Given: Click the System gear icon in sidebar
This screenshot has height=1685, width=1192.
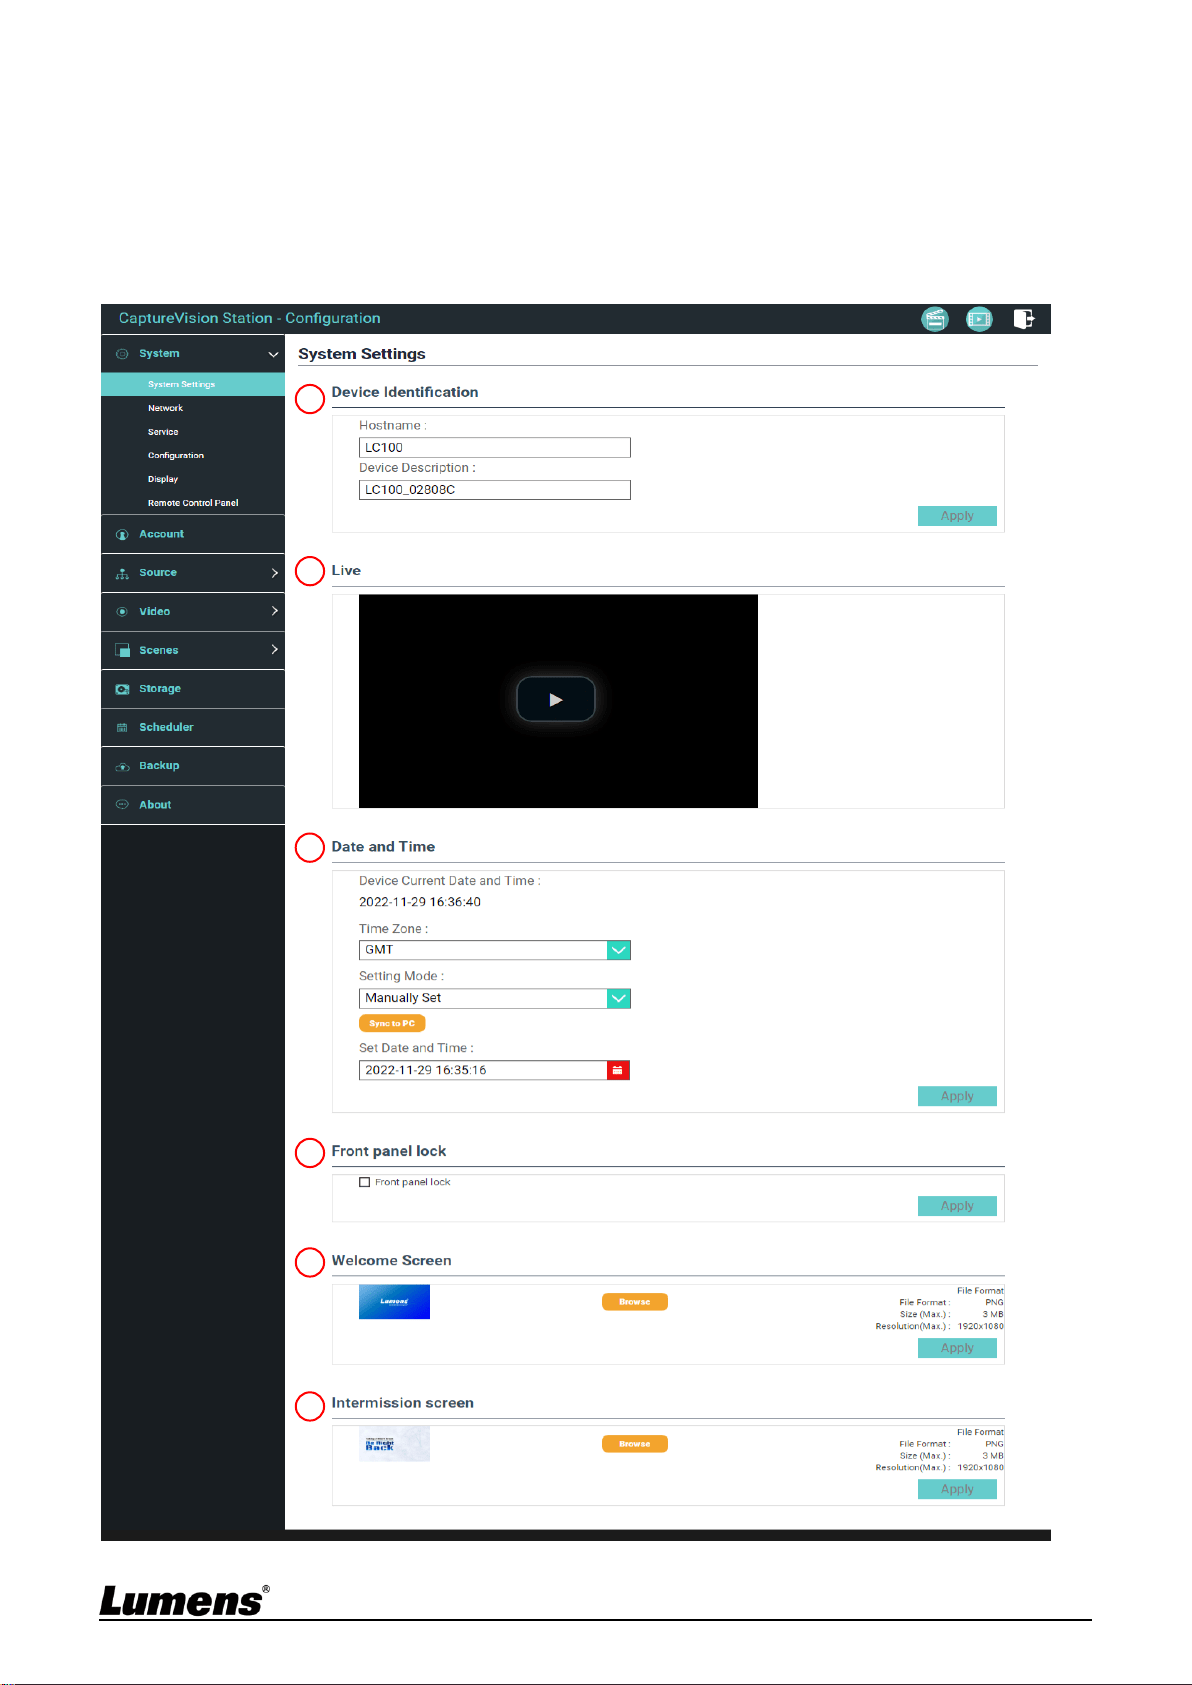Looking at the screenshot, I should click(122, 354).
